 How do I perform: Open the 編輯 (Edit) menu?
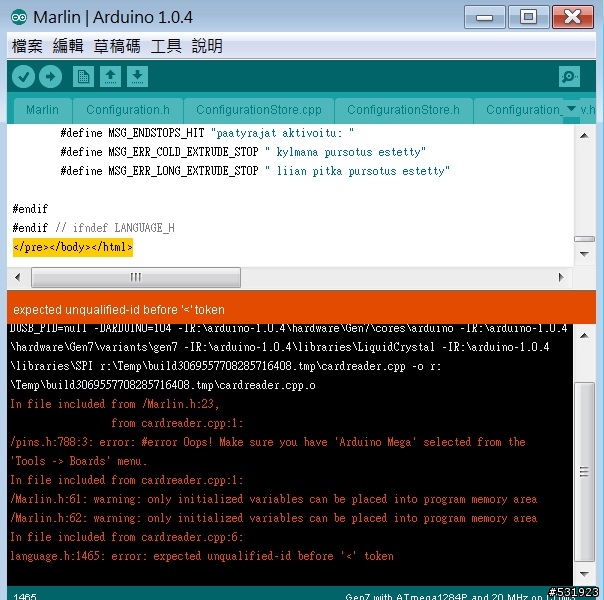[x=68, y=46]
